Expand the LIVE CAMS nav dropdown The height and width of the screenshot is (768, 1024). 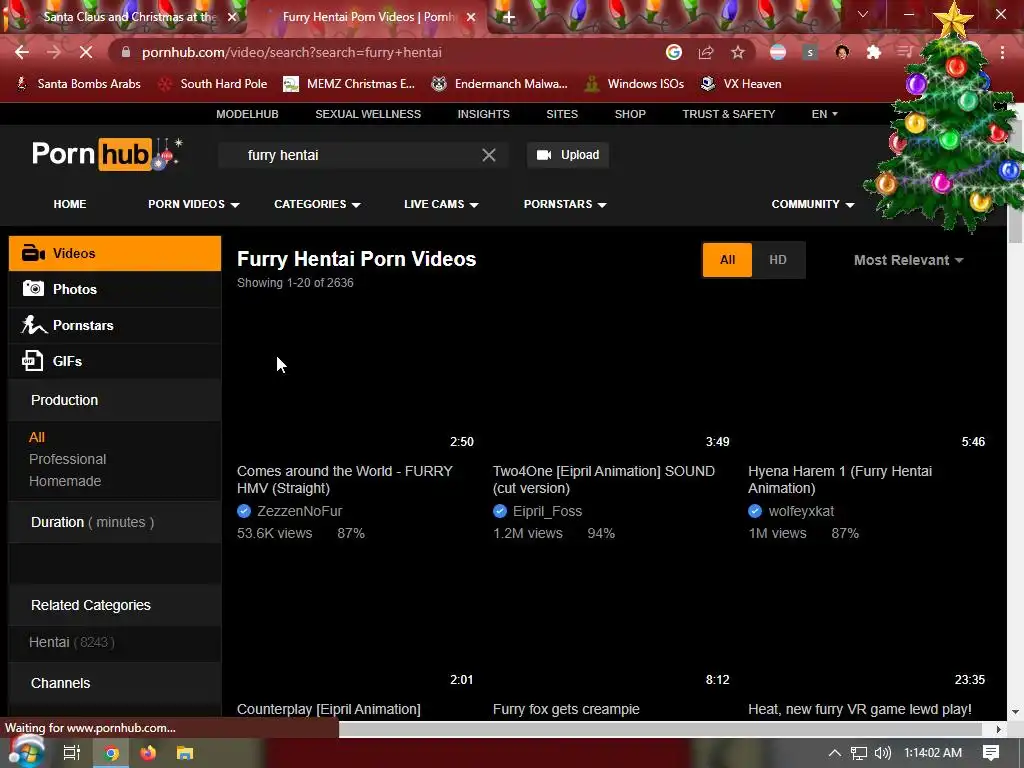tap(441, 204)
